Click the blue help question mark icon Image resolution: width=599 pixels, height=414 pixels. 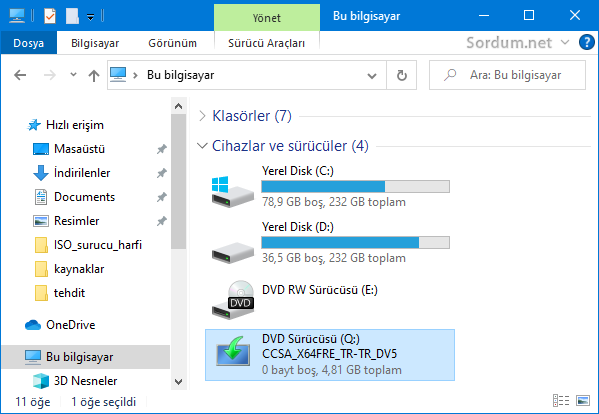(x=586, y=42)
